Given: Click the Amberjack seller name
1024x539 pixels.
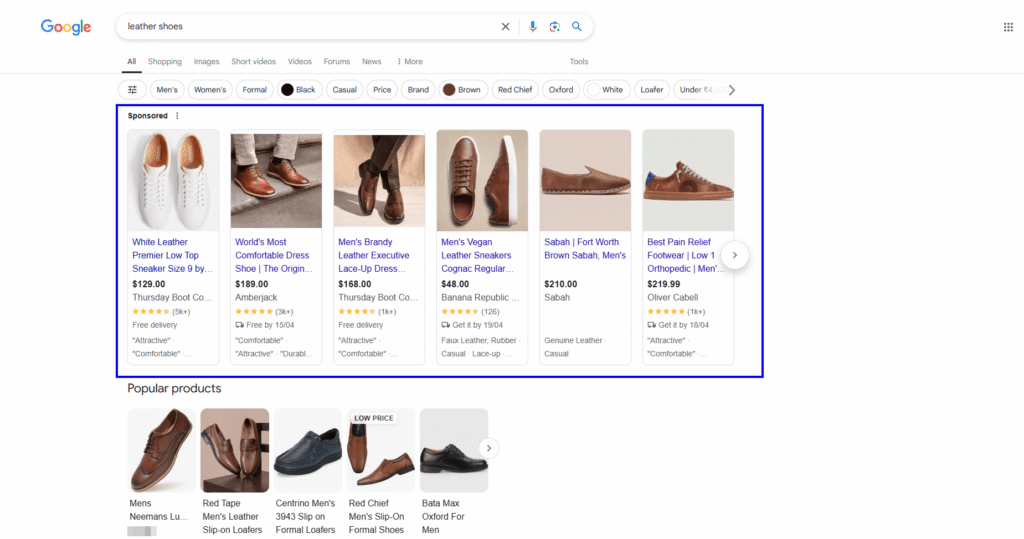Looking at the screenshot, I should coord(256,297).
